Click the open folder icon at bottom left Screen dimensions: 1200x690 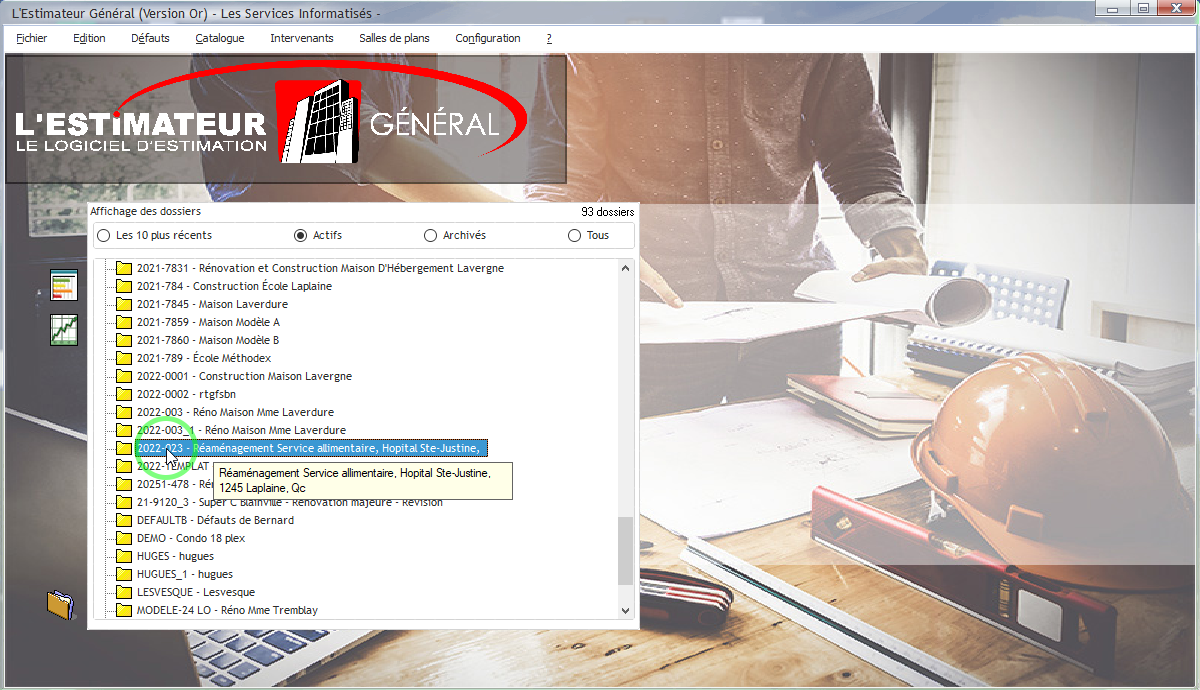coord(60,605)
